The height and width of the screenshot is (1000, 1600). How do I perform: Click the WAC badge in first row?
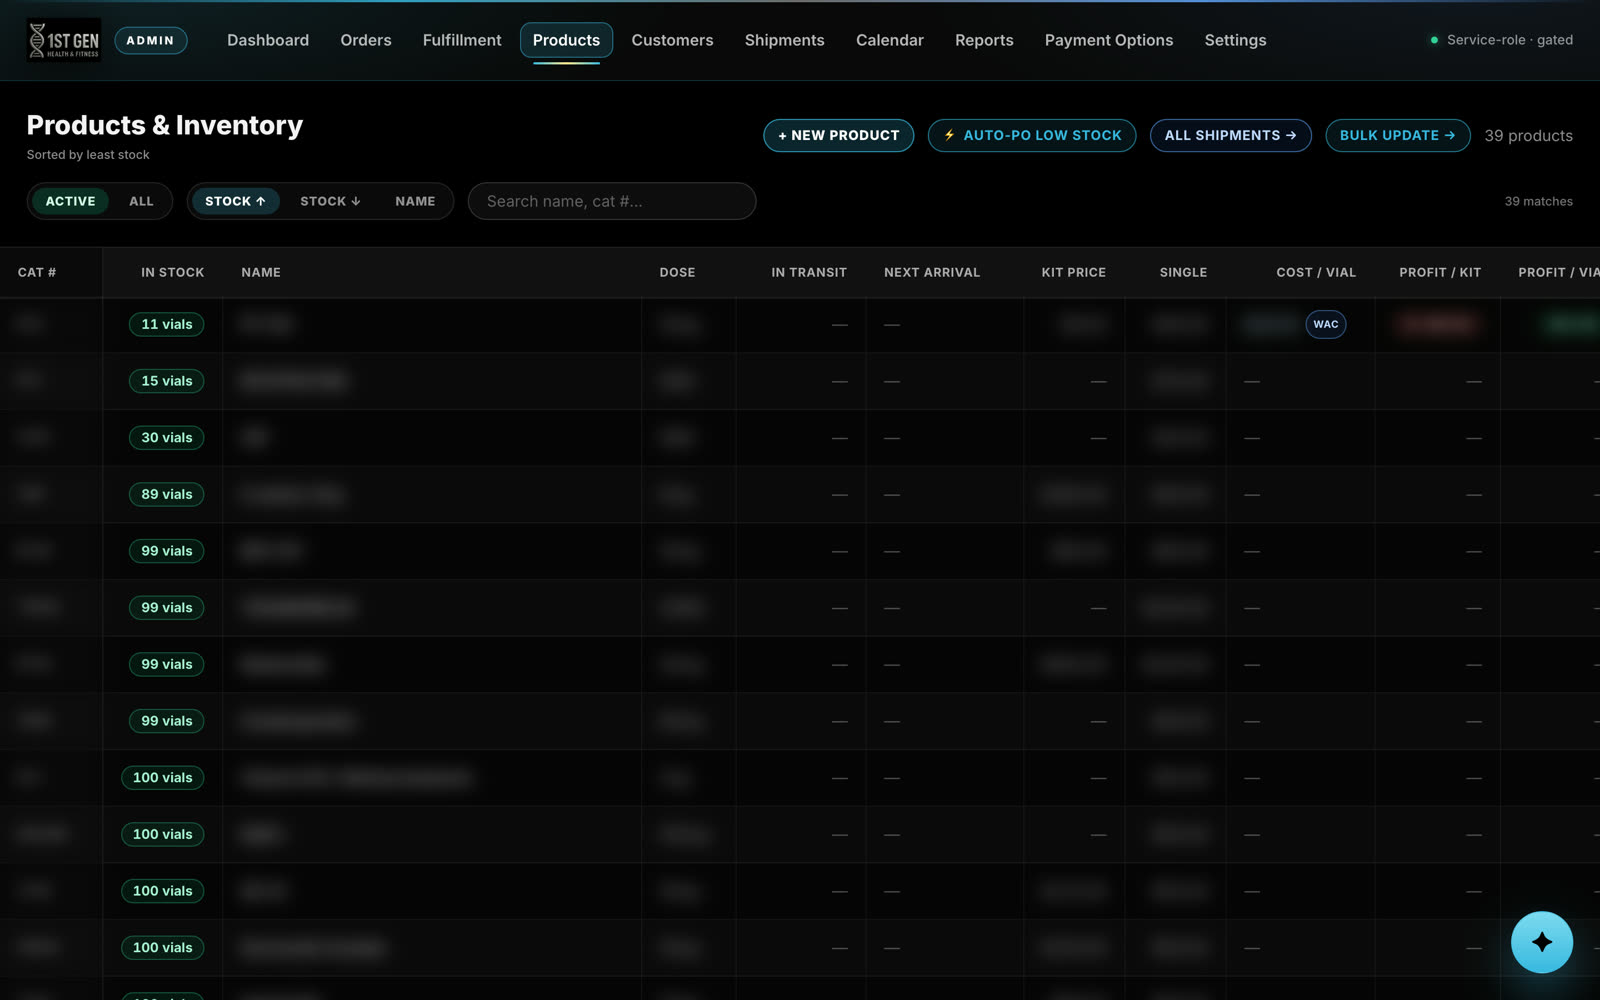[1326, 324]
